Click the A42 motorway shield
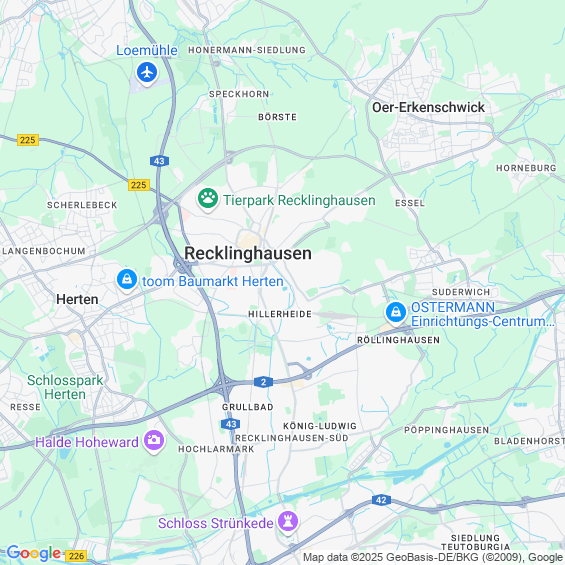The height and width of the screenshot is (565, 565). (x=381, y=500)
